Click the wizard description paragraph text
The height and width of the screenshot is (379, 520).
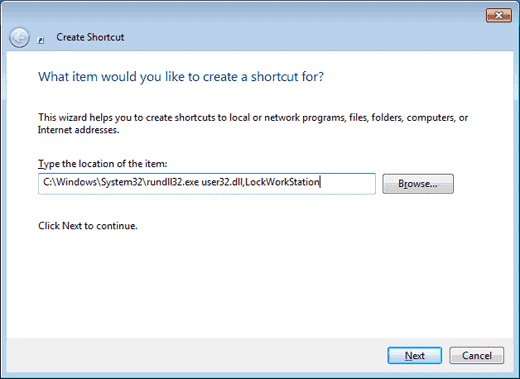[x=253, y=123]
